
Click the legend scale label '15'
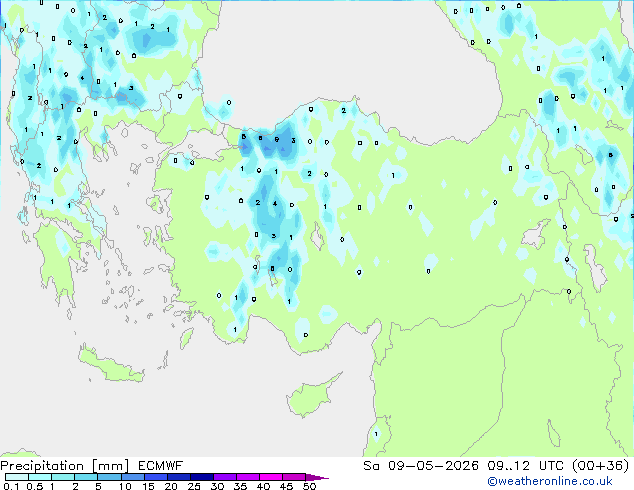point(148,486)
